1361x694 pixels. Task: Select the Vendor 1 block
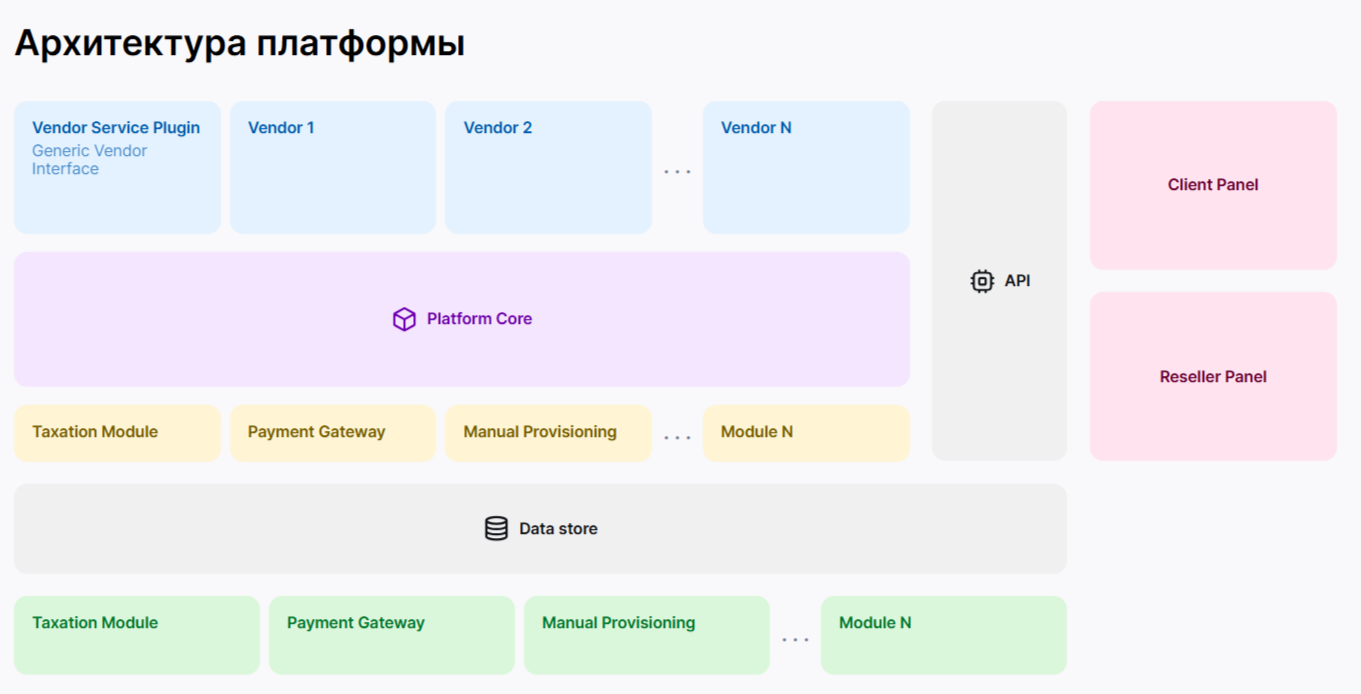(332, 167)
